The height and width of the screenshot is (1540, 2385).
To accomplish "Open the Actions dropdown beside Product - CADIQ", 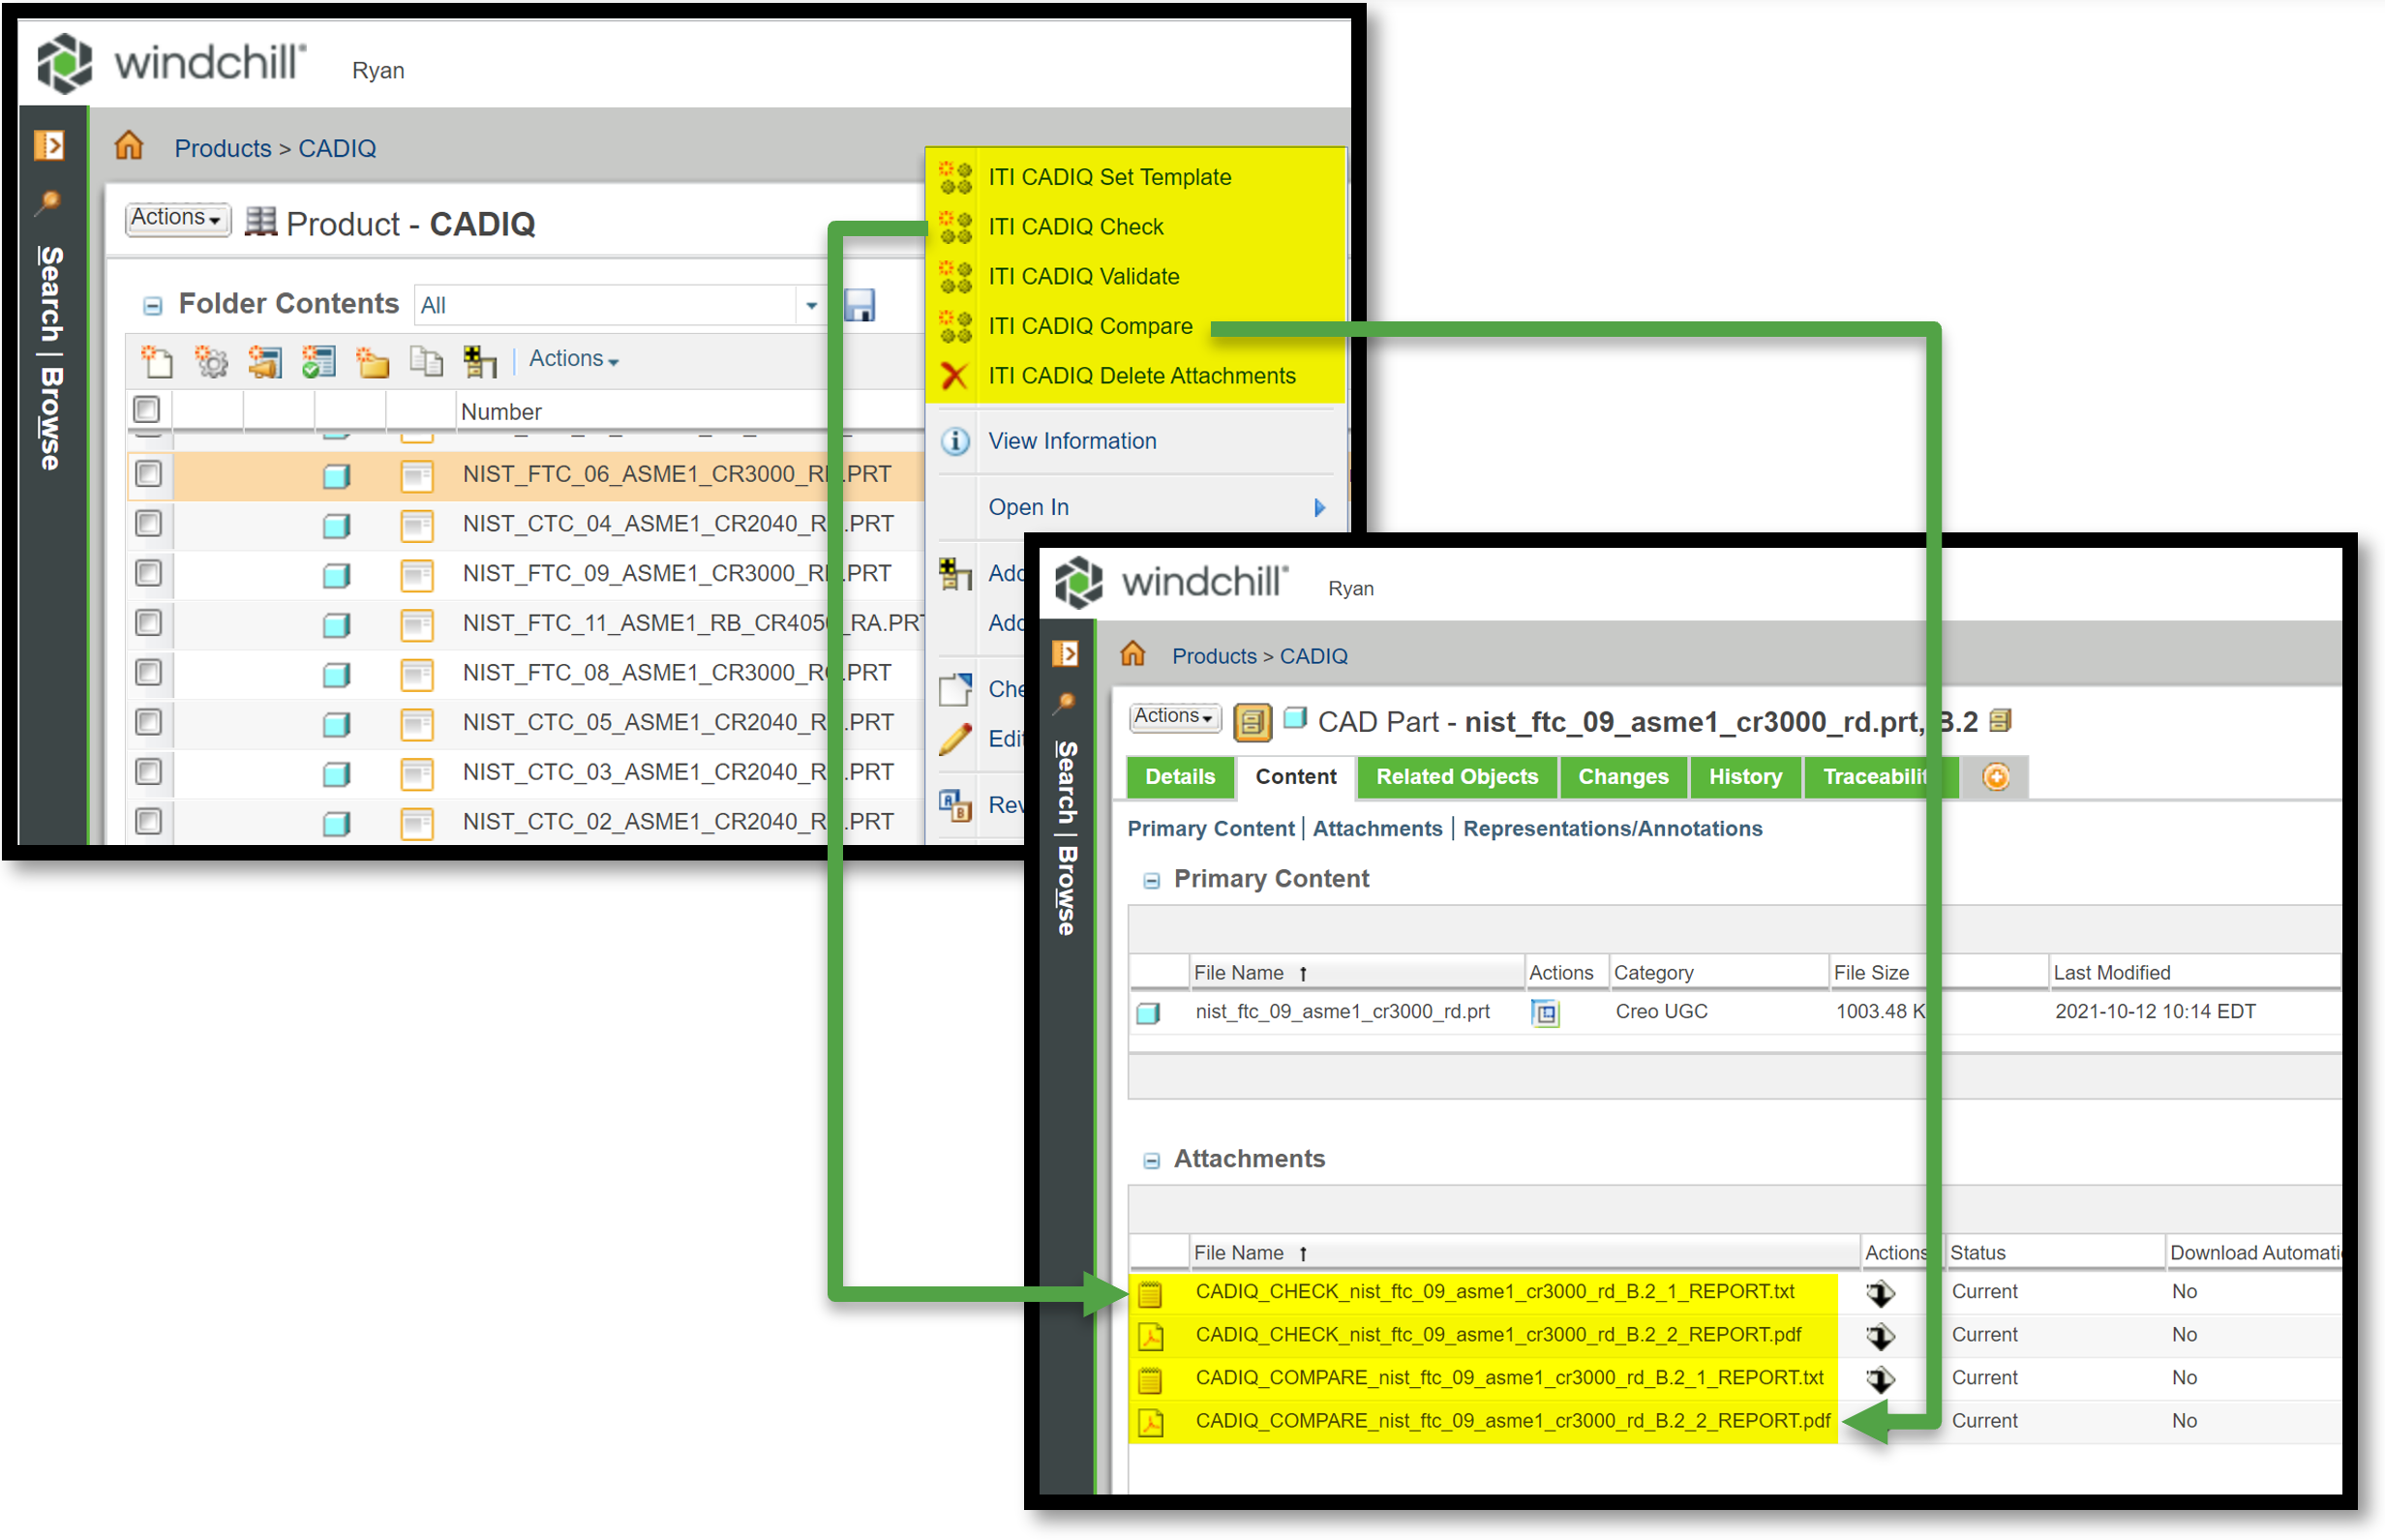I will click(177, 218).
